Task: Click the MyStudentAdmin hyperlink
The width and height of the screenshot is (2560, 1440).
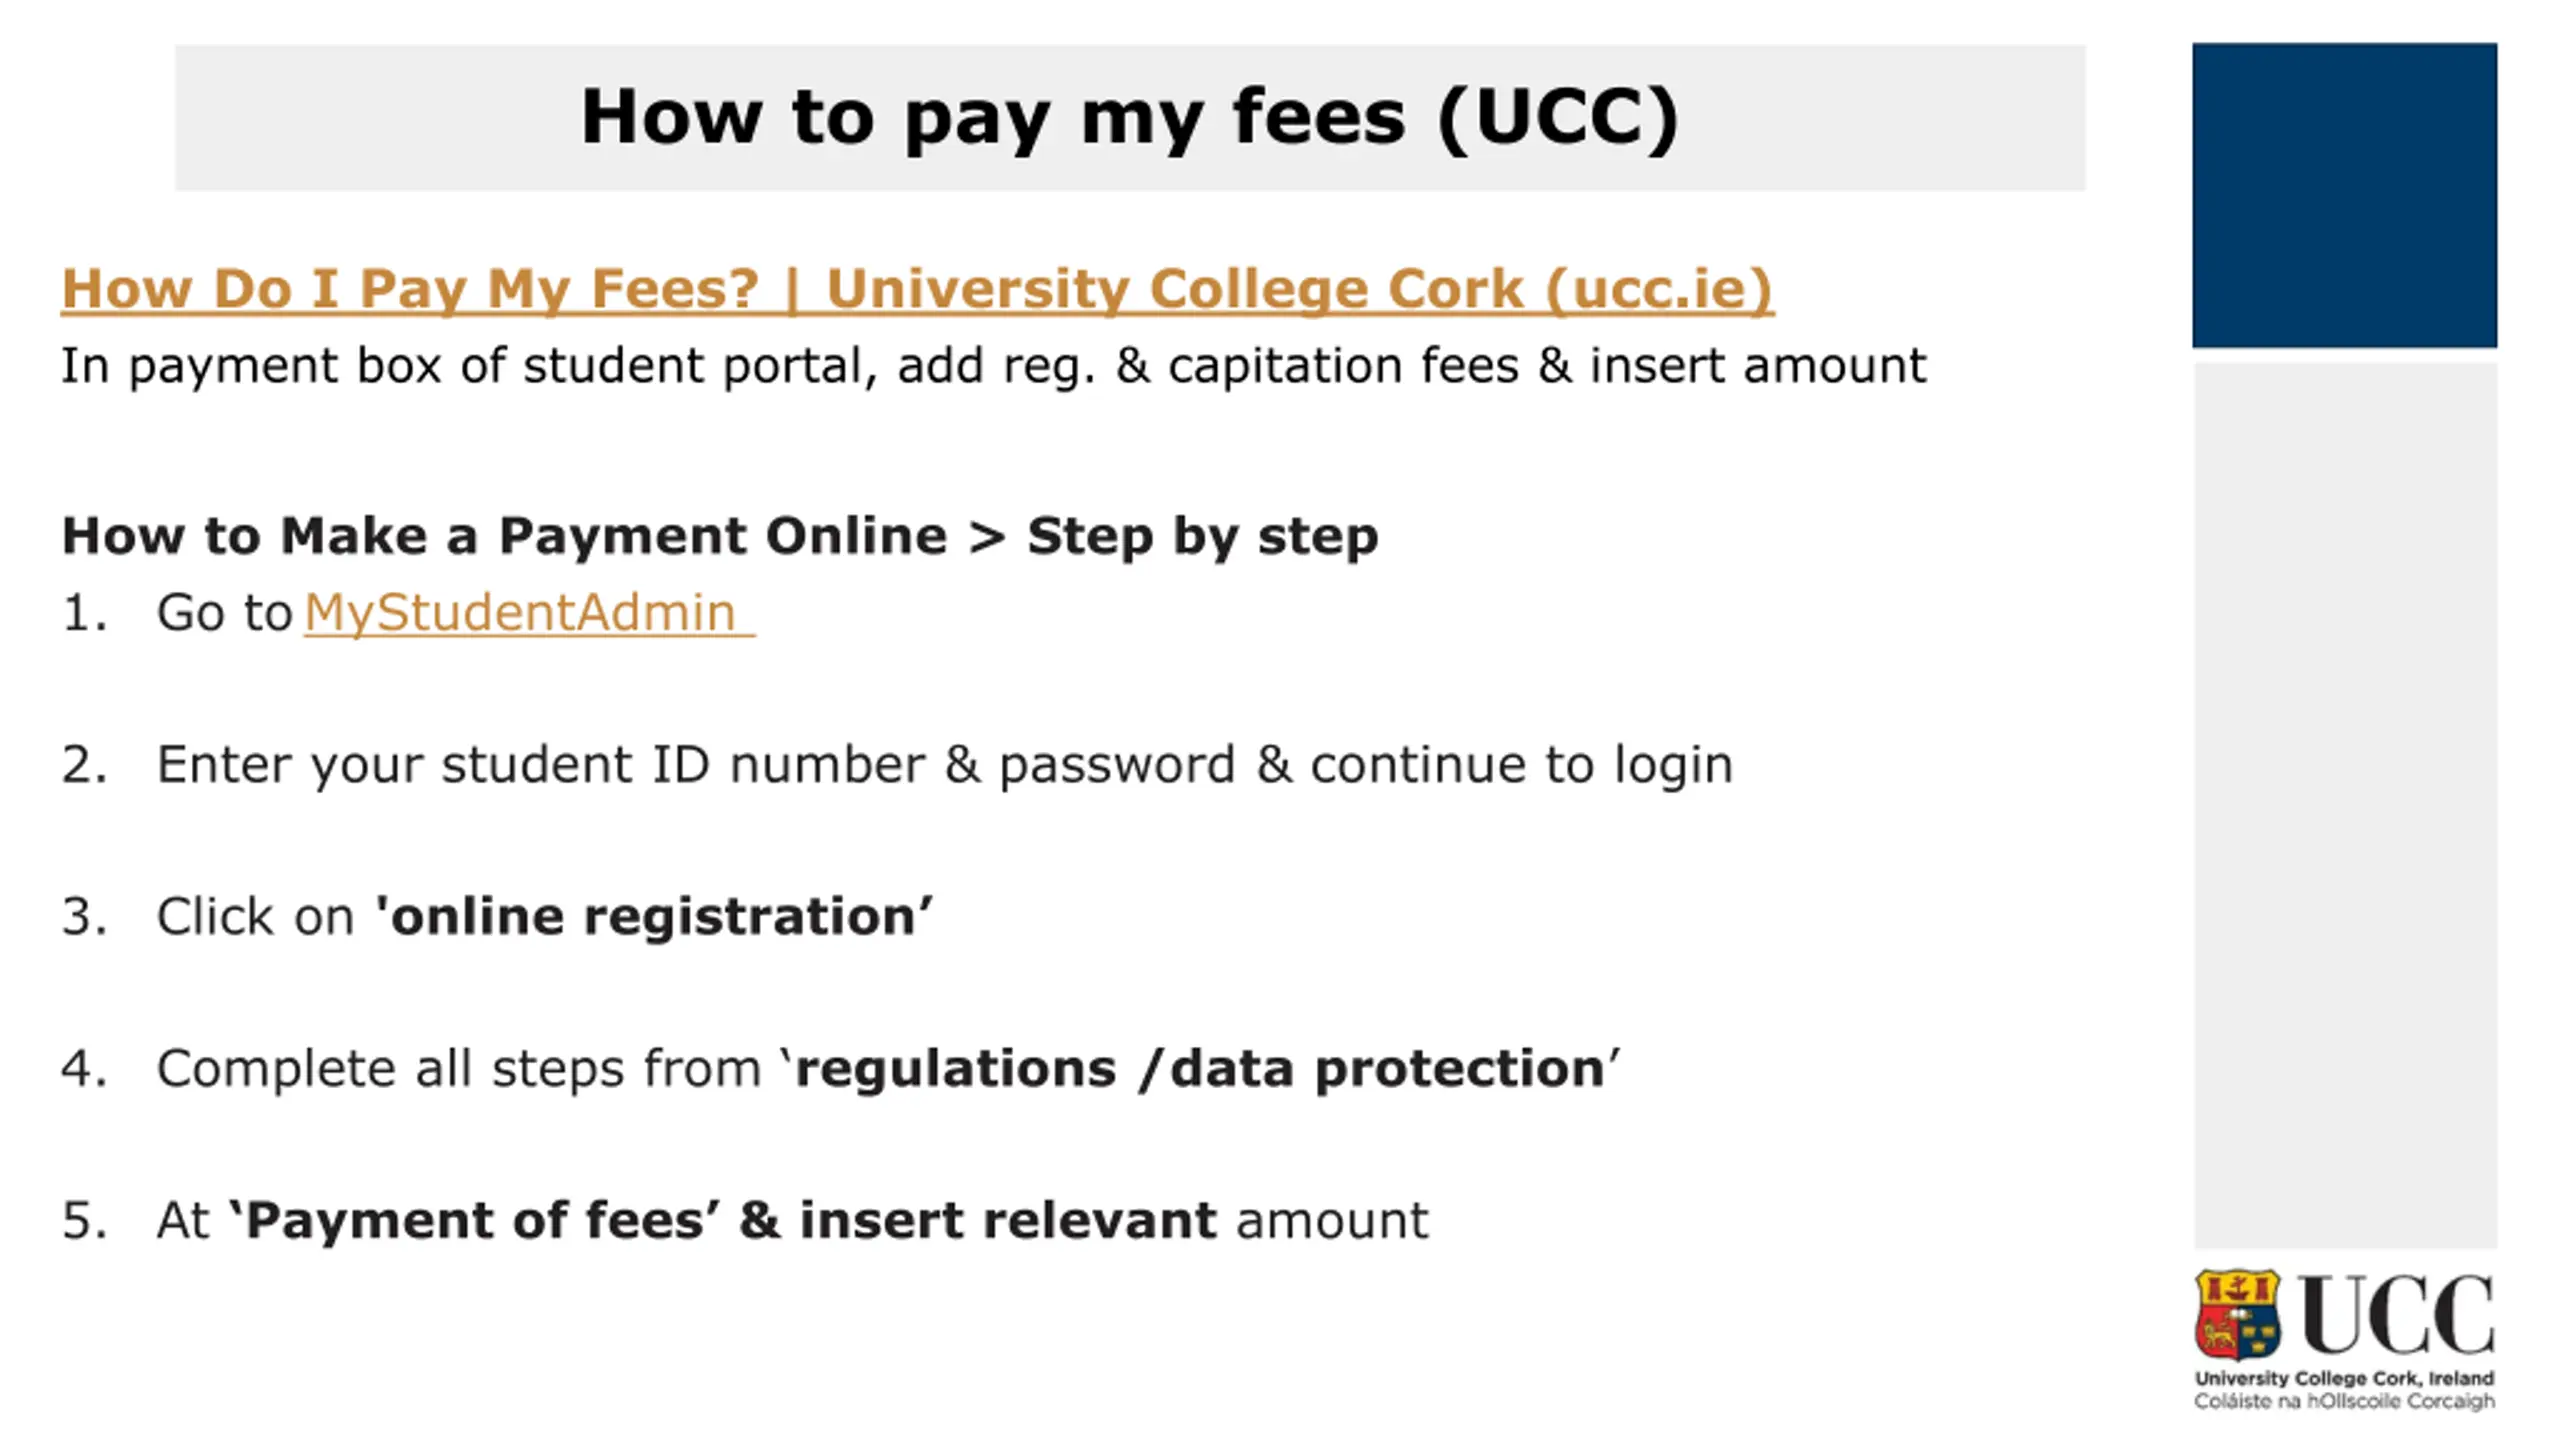Action: (x=520, y=612)
